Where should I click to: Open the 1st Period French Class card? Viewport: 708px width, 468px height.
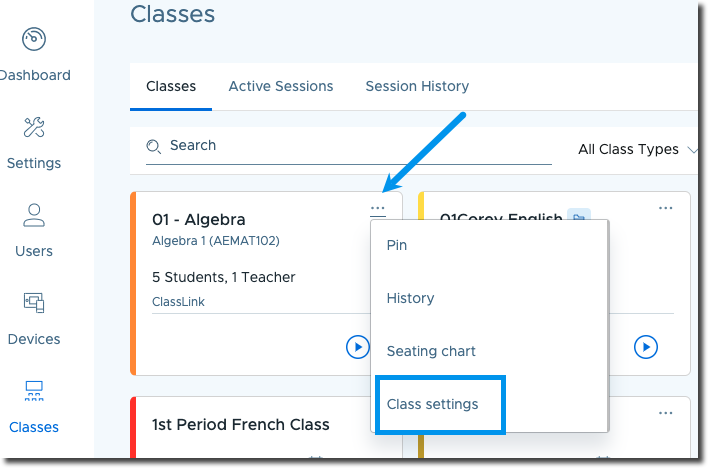(241, 425)
